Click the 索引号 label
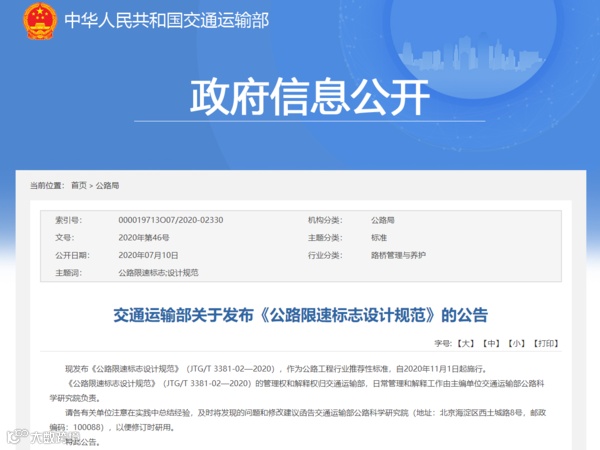 coord(68,220)
